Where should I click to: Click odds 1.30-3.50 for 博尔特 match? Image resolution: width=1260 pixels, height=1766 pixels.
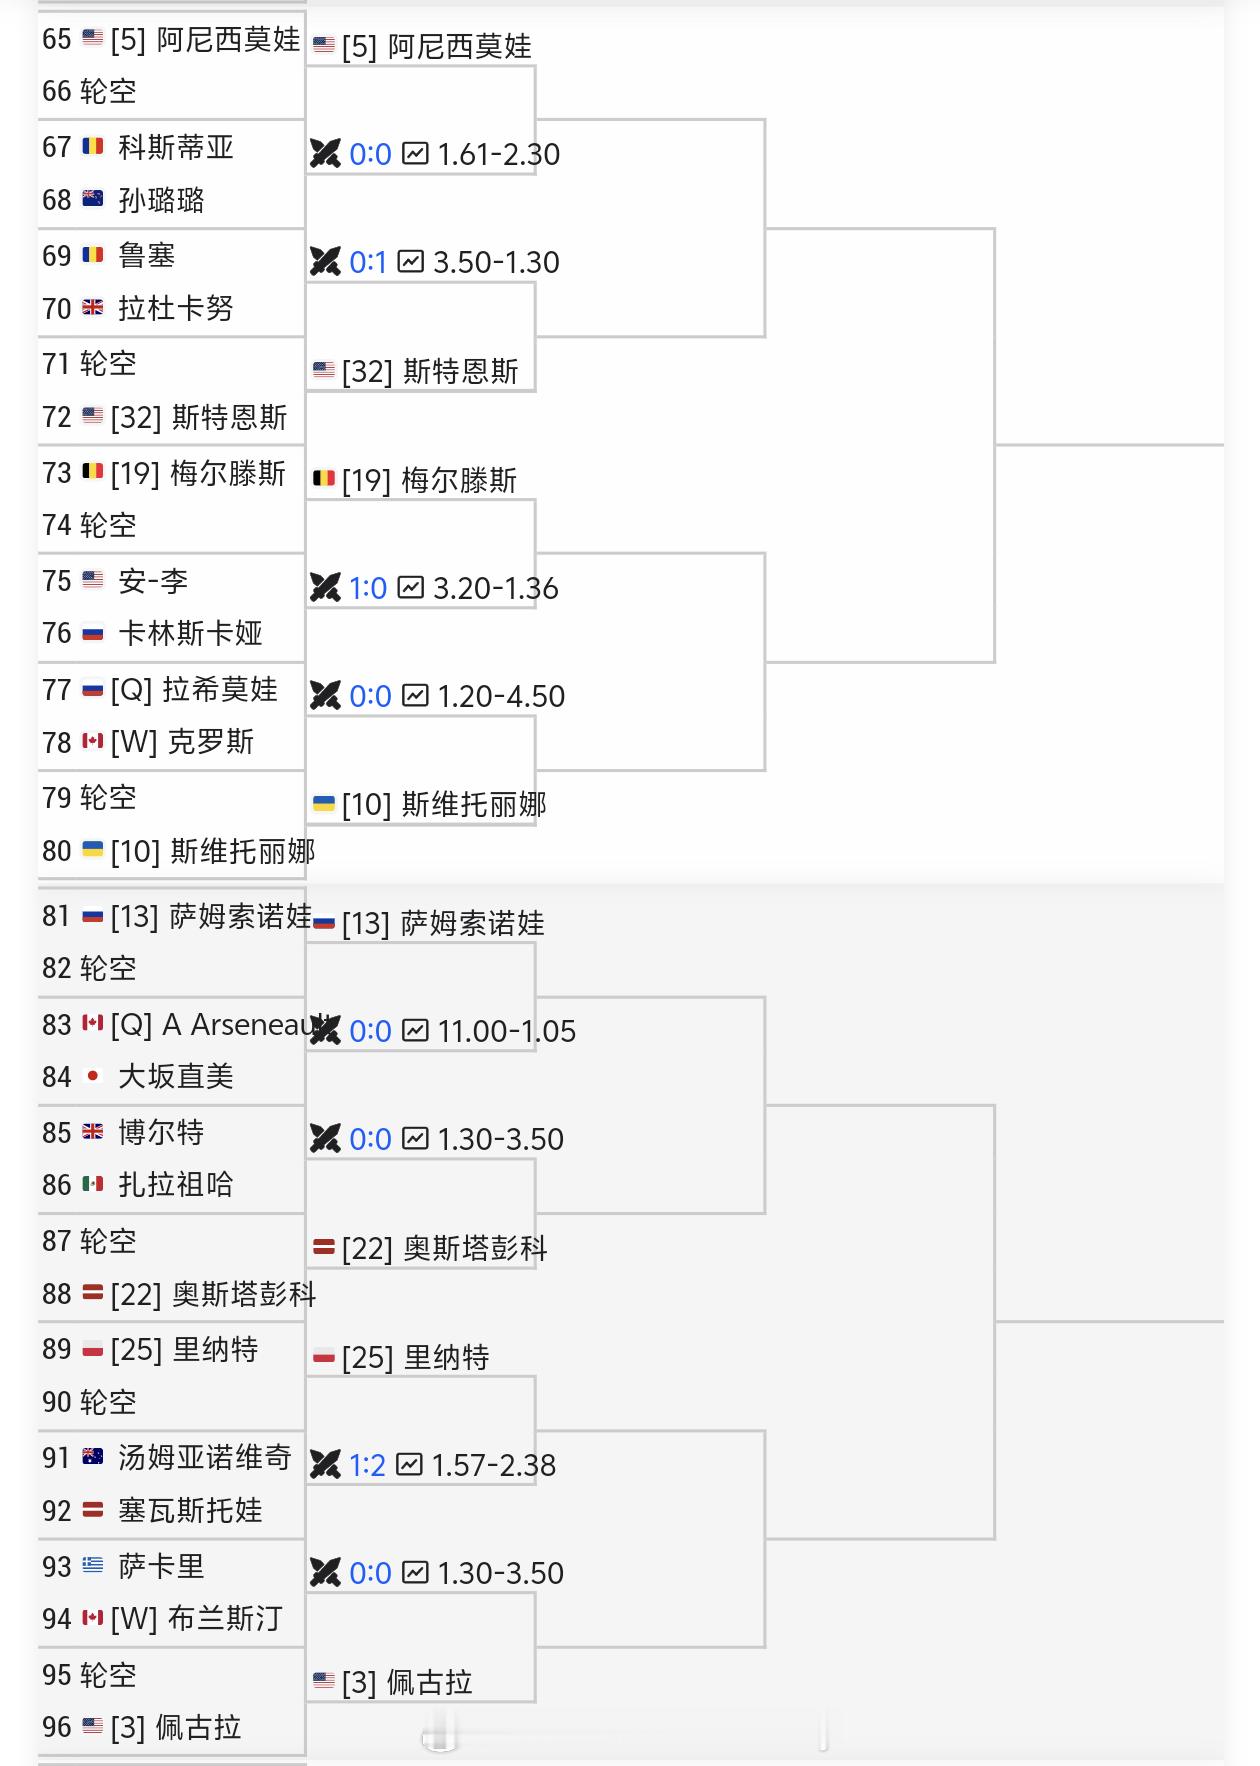(501, 1139)
